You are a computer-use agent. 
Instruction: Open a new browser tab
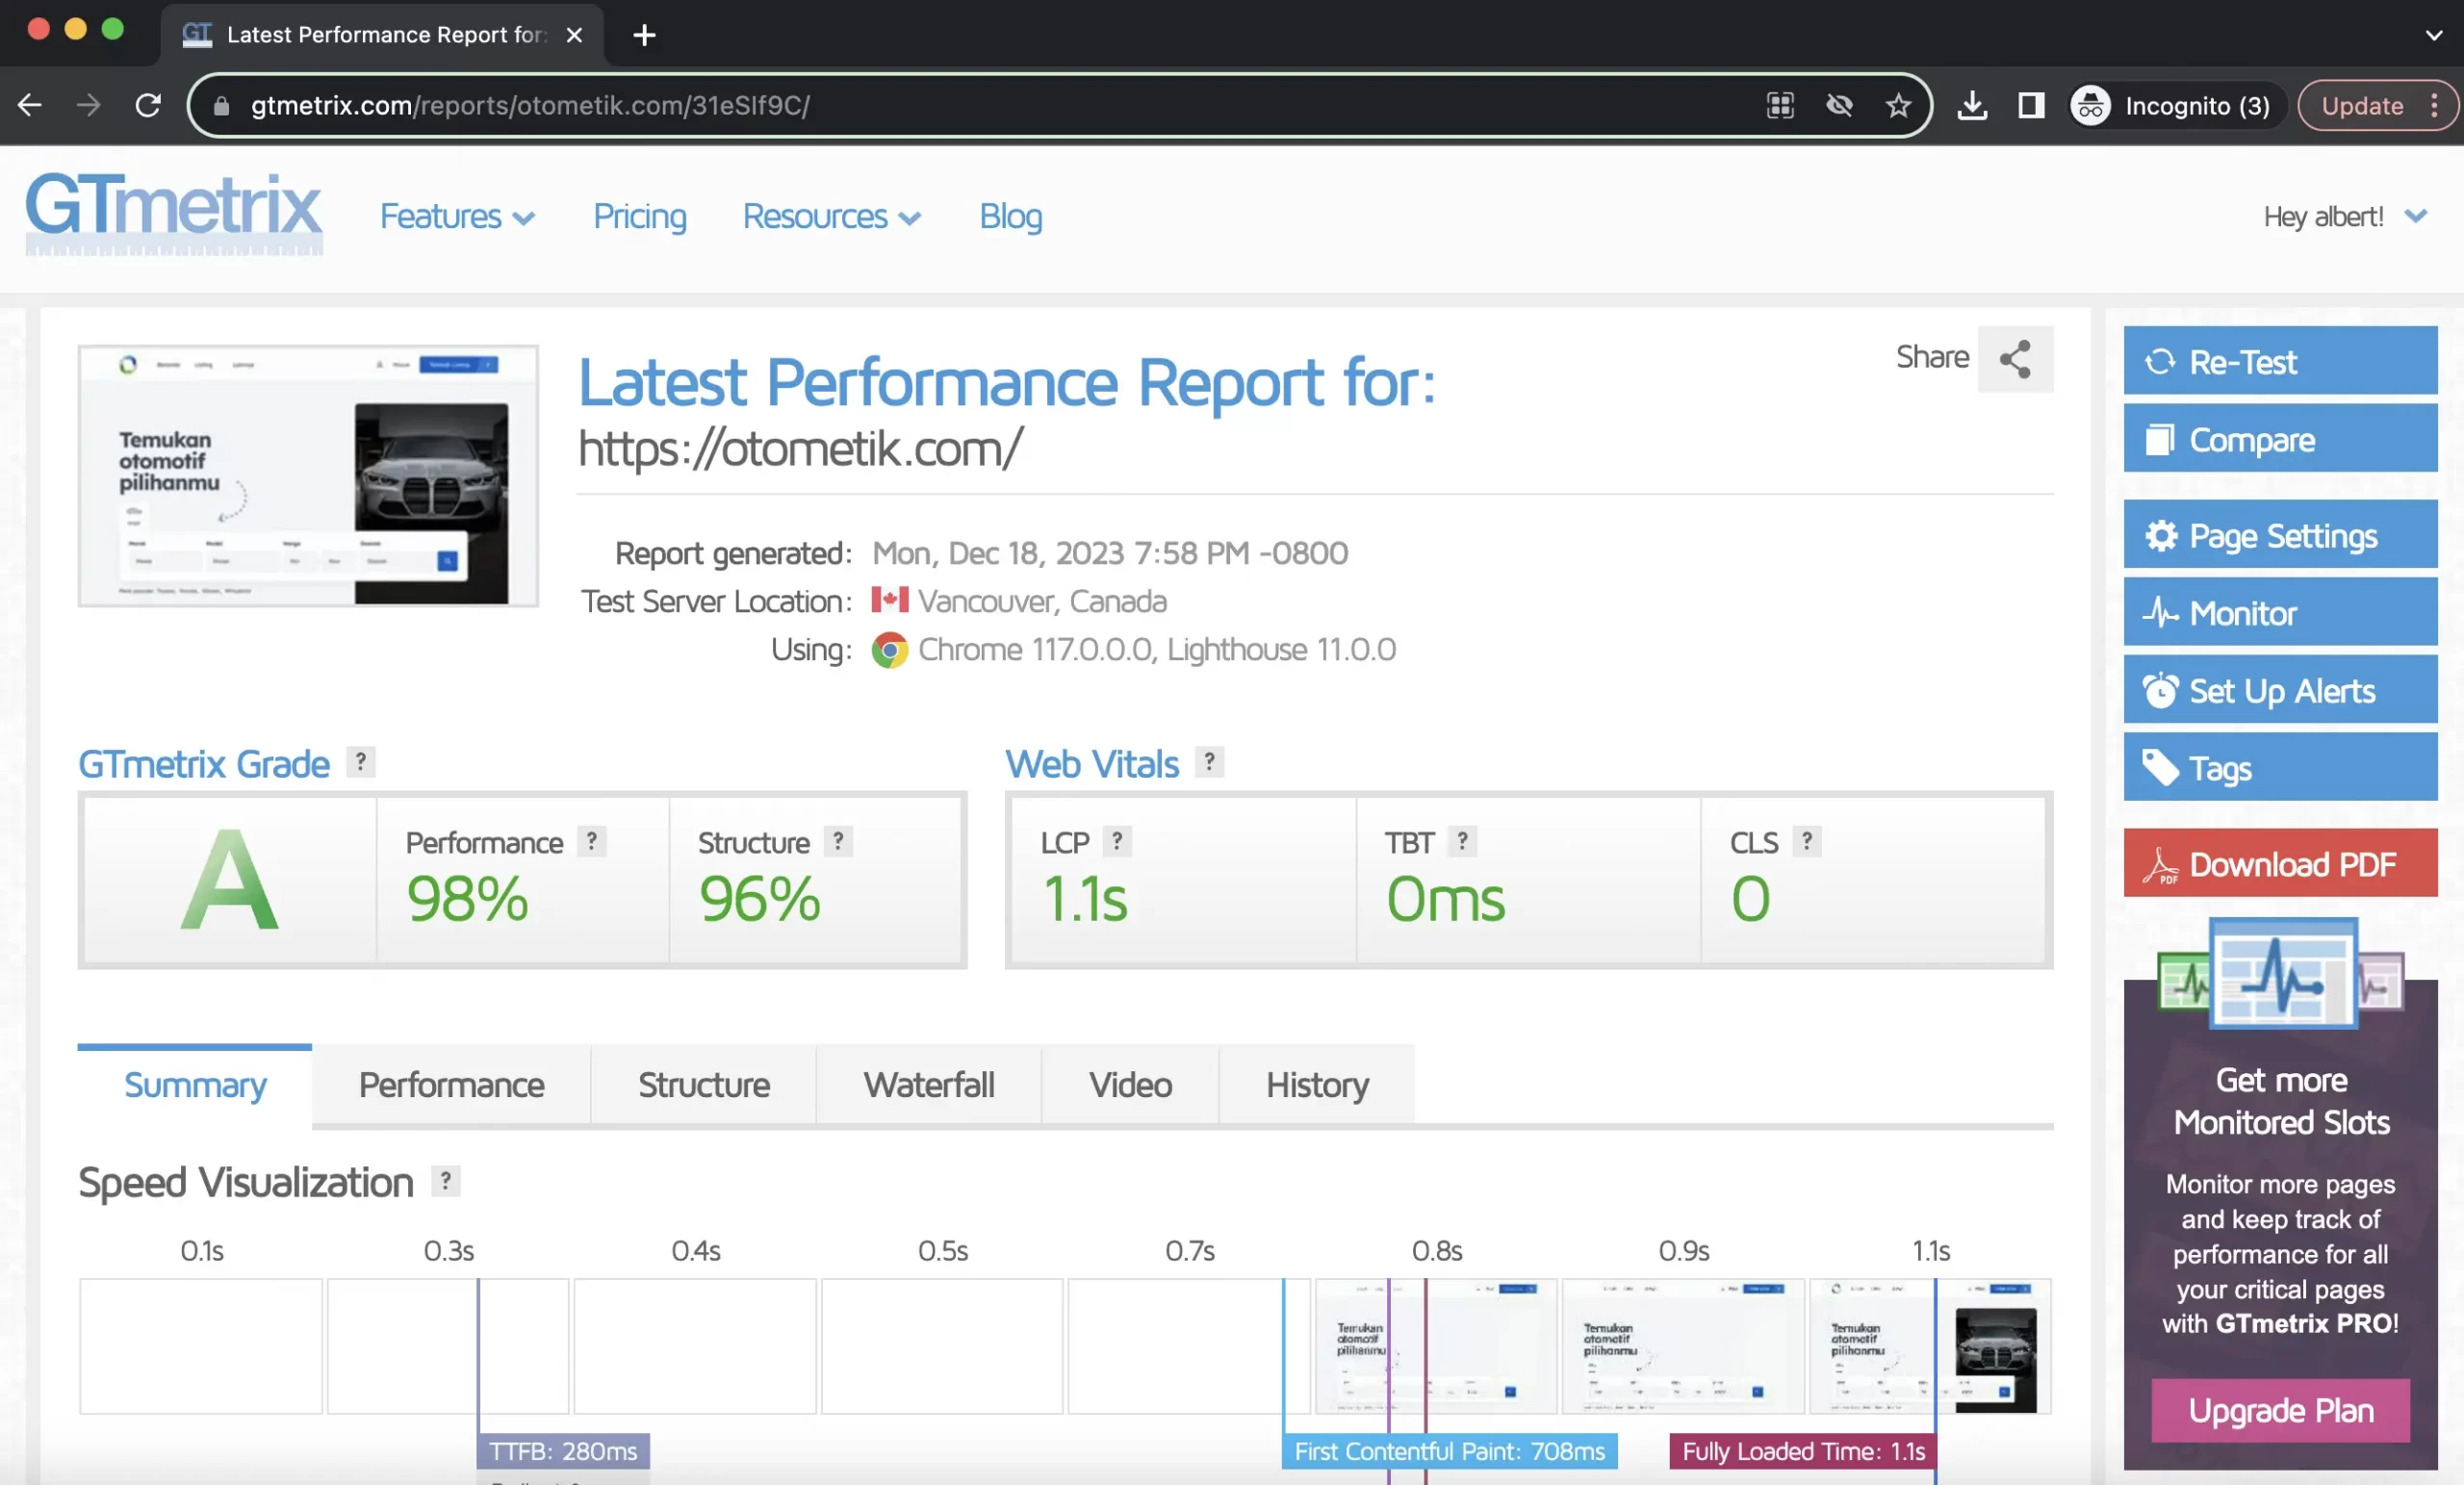point(645,35)
